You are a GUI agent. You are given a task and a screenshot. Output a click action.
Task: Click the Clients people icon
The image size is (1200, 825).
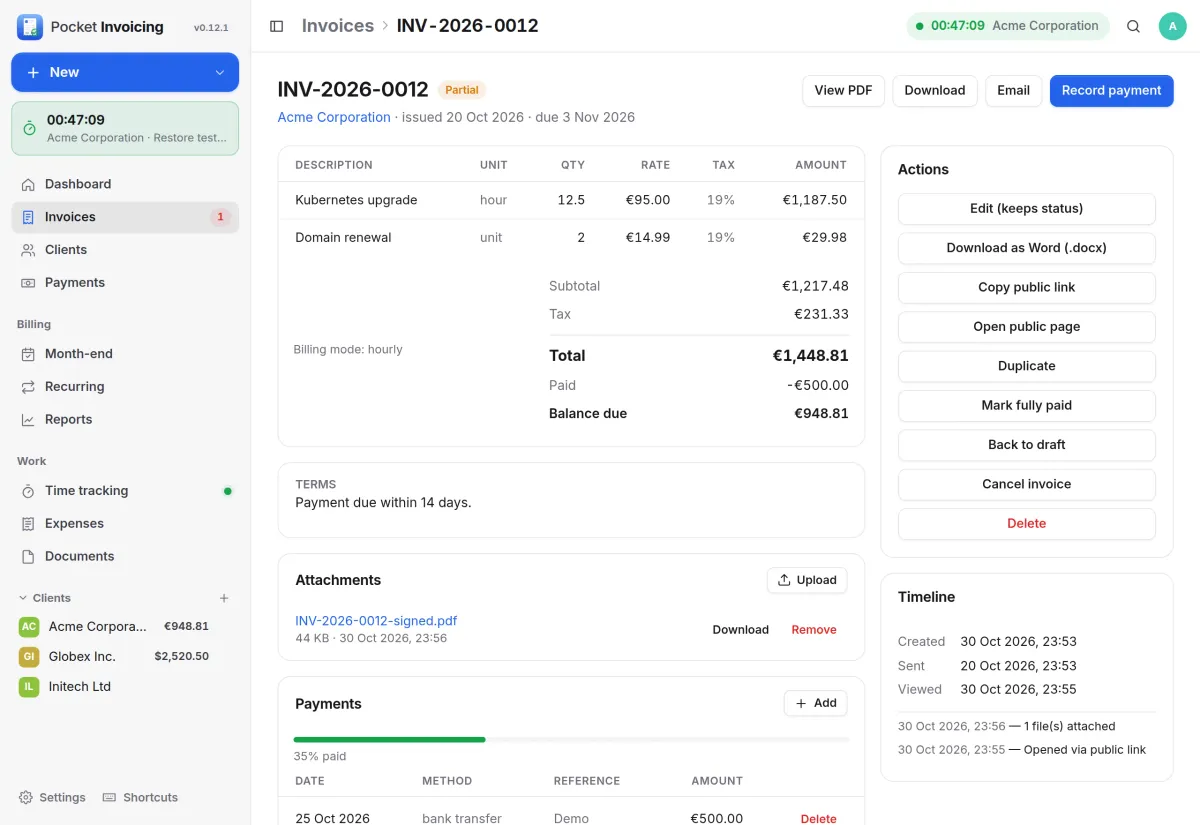29,250
